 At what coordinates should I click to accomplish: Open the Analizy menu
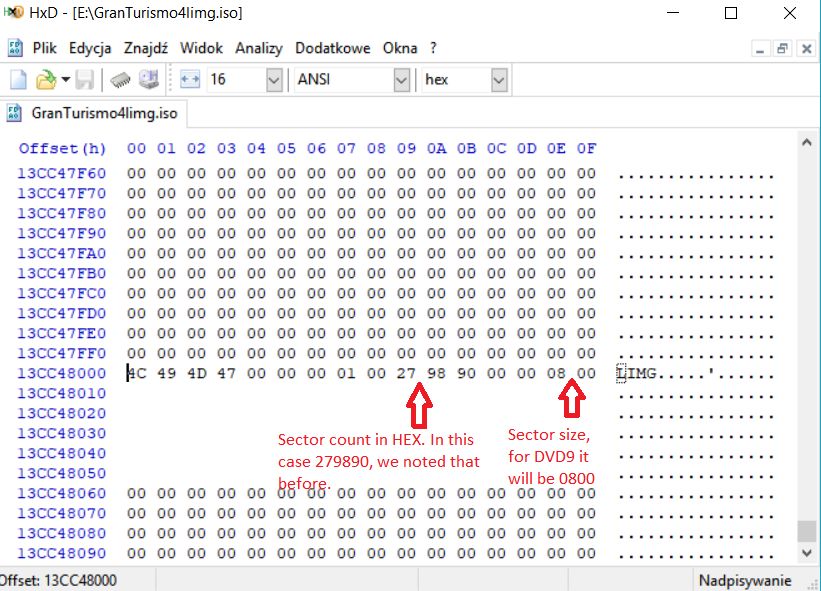pos(259,48)
